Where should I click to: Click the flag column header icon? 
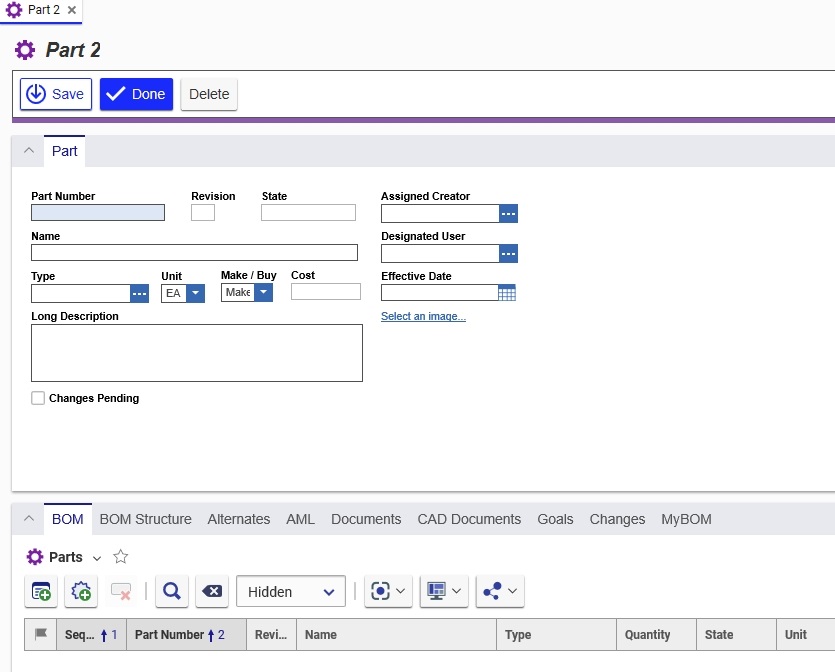click(41, 634)
